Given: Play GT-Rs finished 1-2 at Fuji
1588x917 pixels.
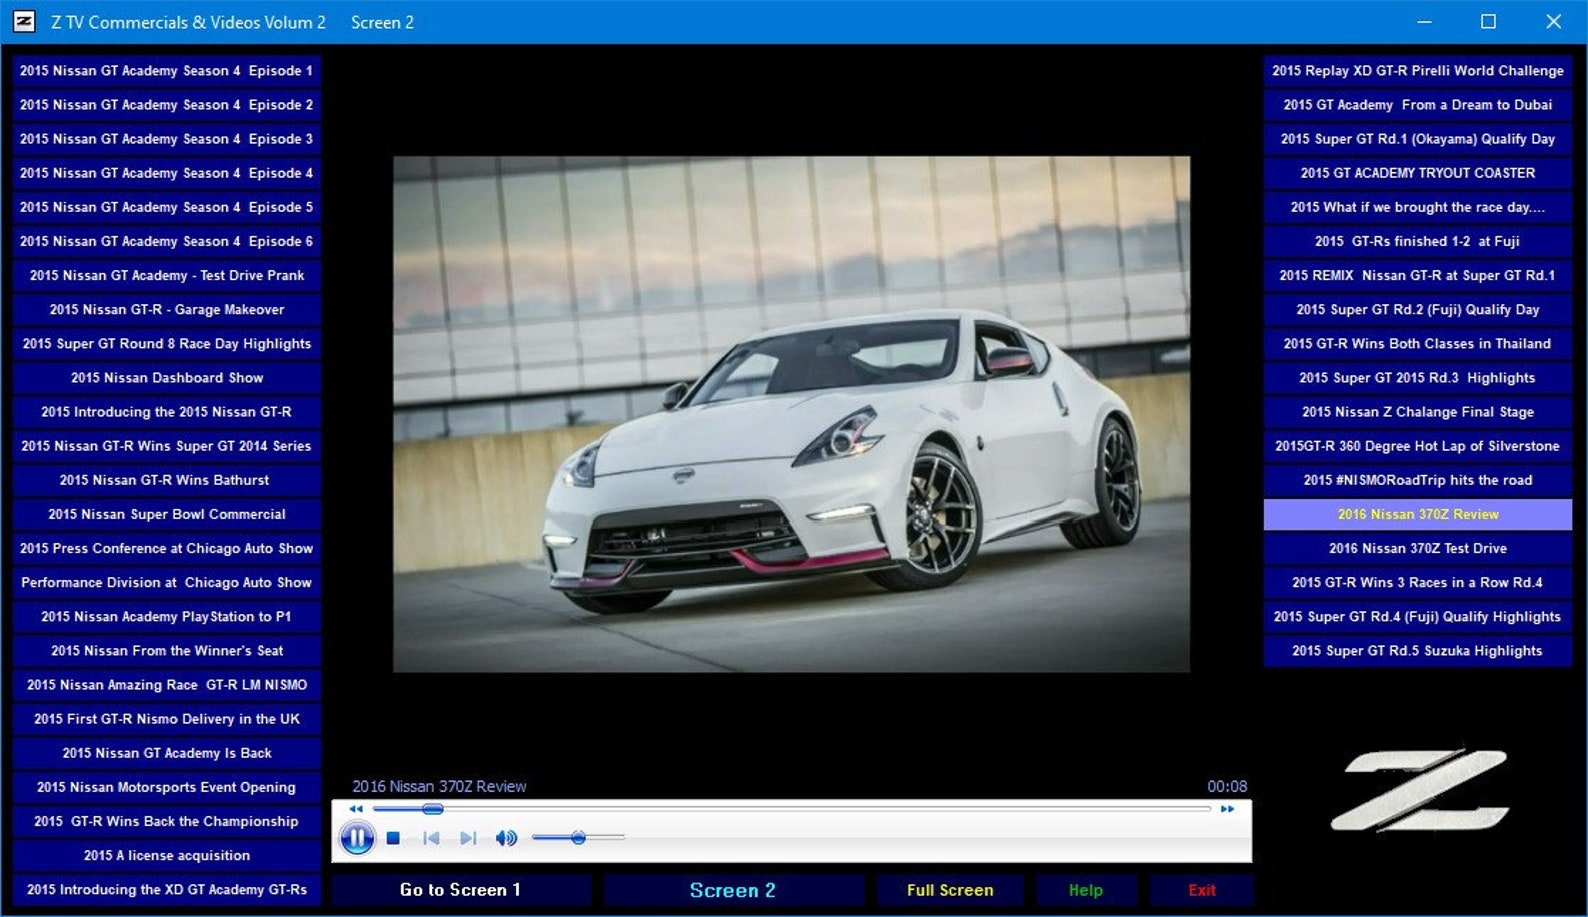Looking at the screenshot, I should point(1418,241).
